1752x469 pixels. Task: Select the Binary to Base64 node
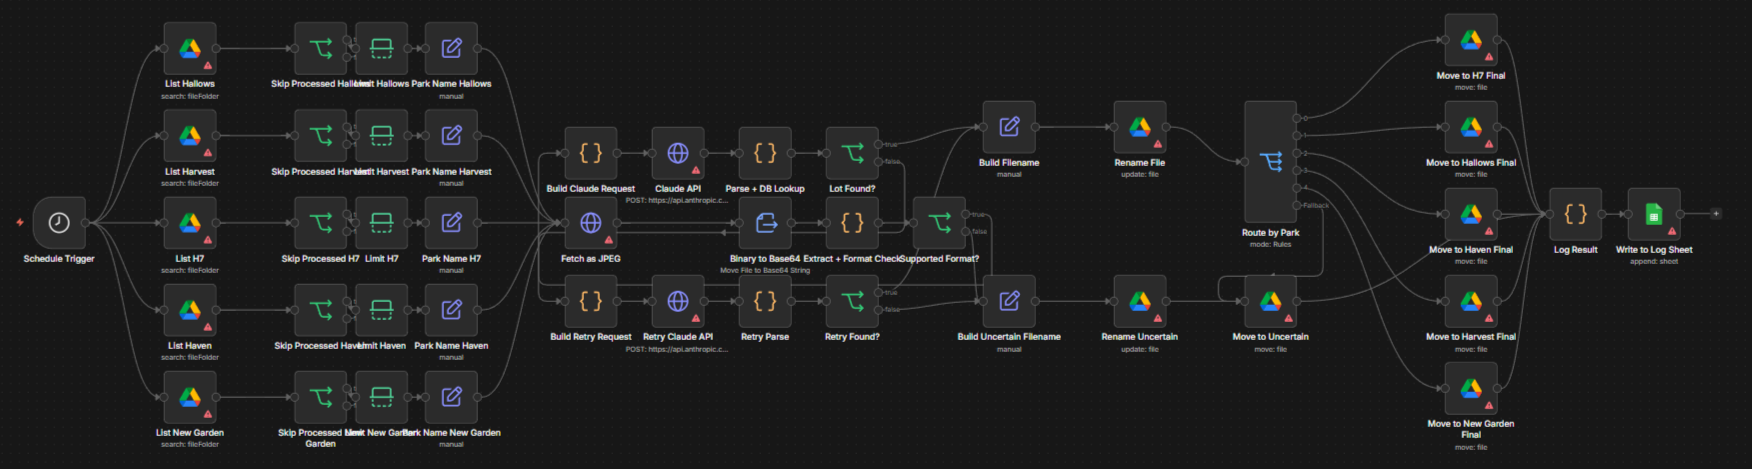pyautogui.click(x=765, y=222)
